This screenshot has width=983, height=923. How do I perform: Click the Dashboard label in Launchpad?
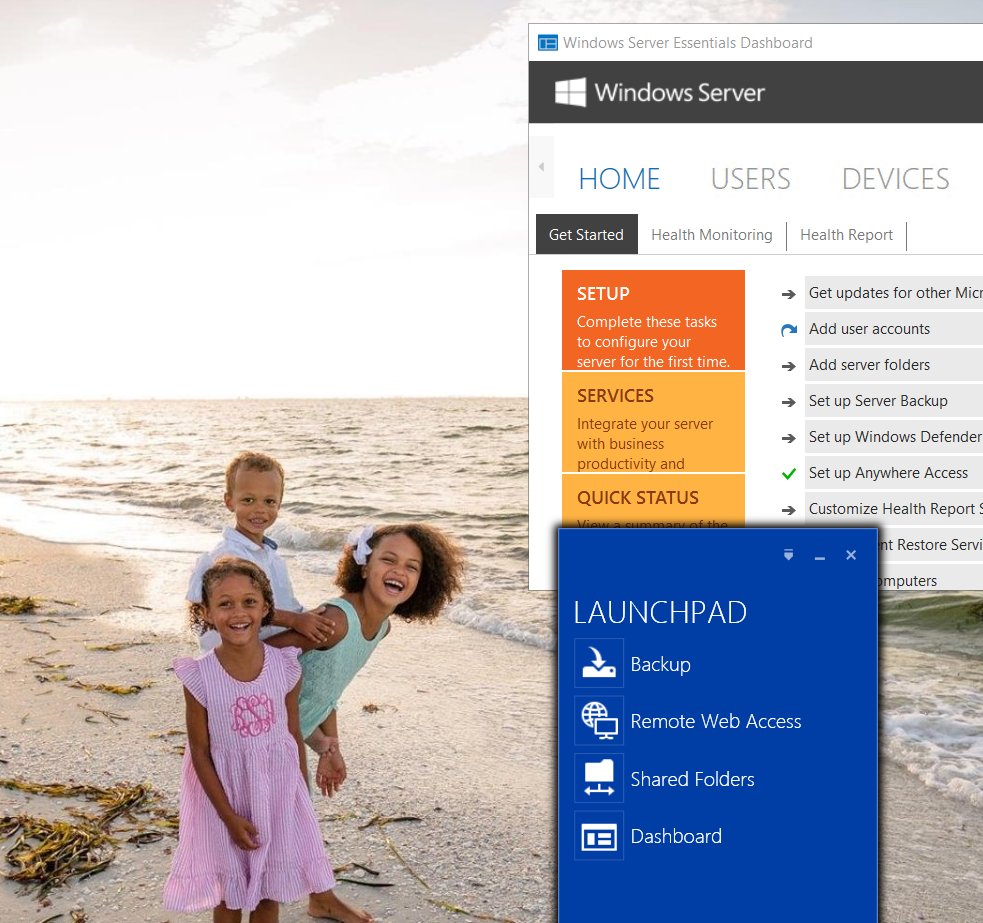[x=676, y=836]
